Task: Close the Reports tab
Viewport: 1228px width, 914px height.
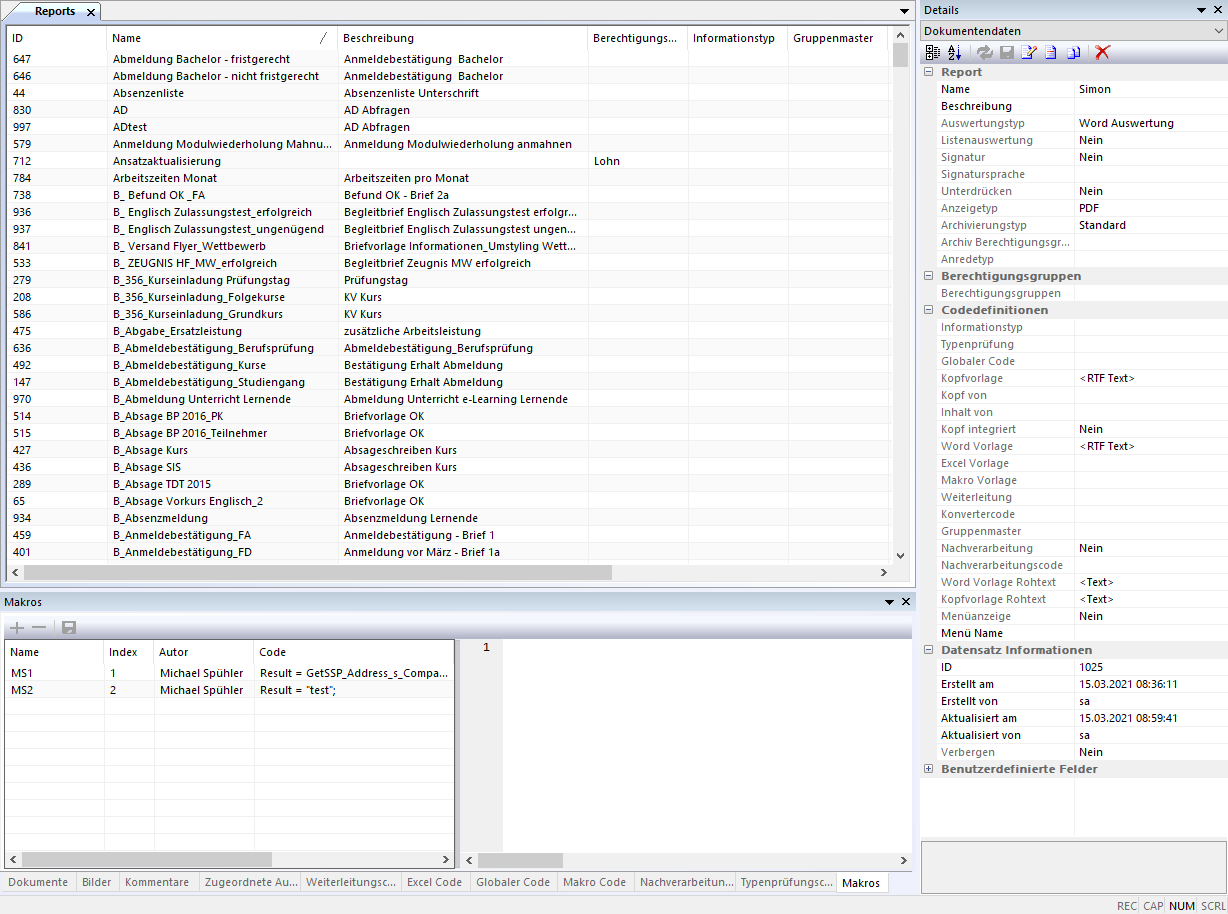Action: click(x=89, y=12)
